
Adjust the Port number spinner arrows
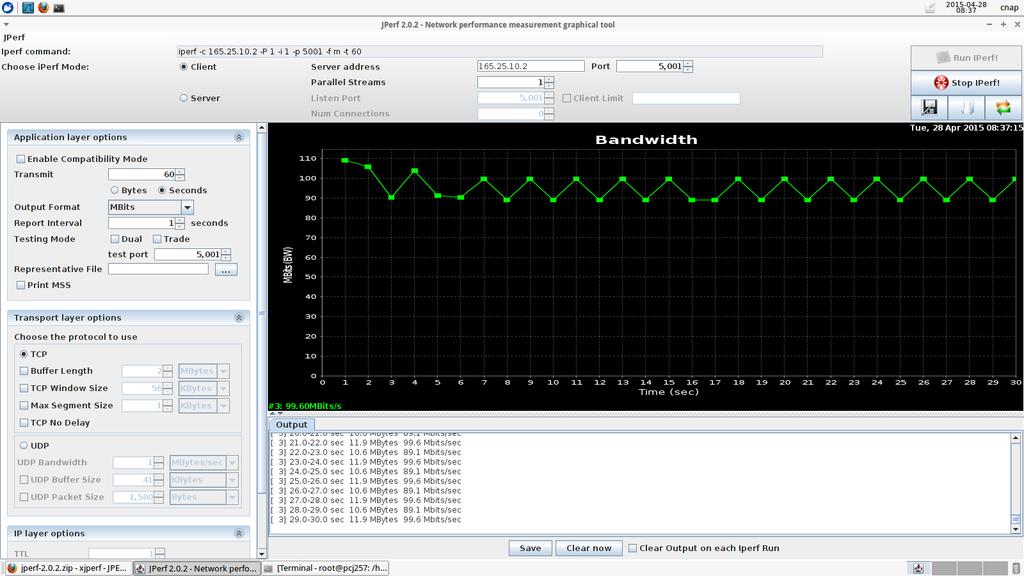[688, 66]
